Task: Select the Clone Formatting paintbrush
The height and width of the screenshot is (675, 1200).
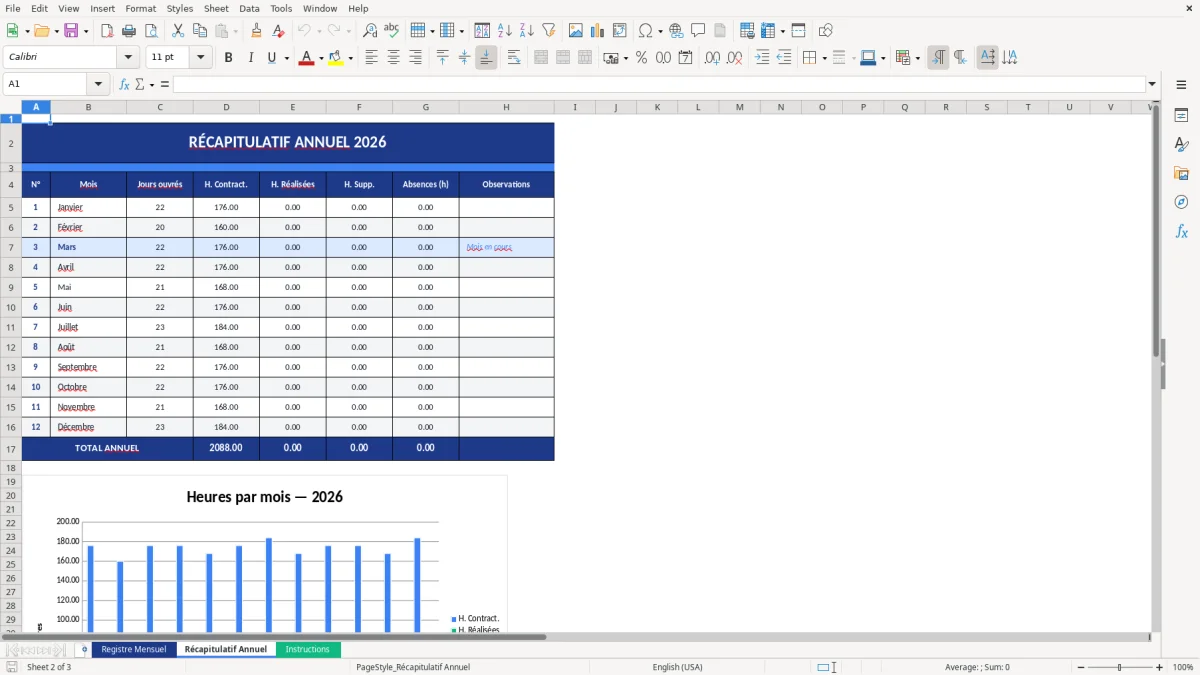Action: click(257, 31)
